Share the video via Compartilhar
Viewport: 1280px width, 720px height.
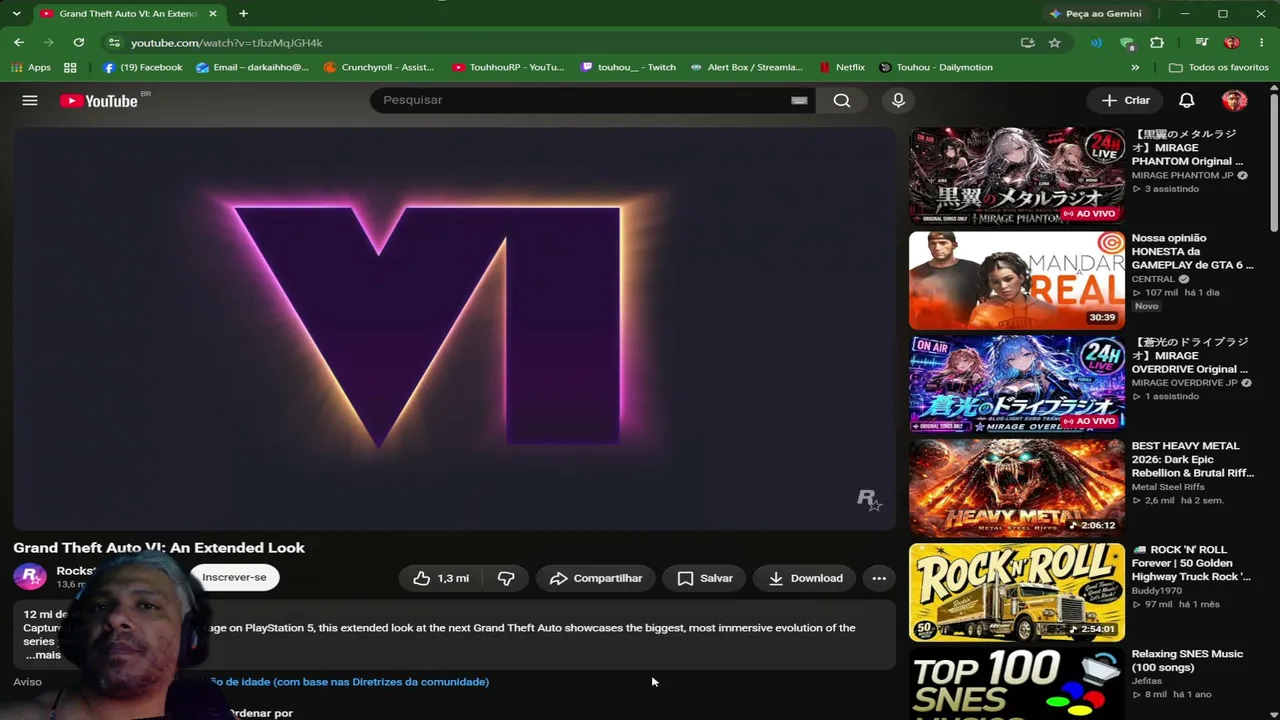(596, 578)
